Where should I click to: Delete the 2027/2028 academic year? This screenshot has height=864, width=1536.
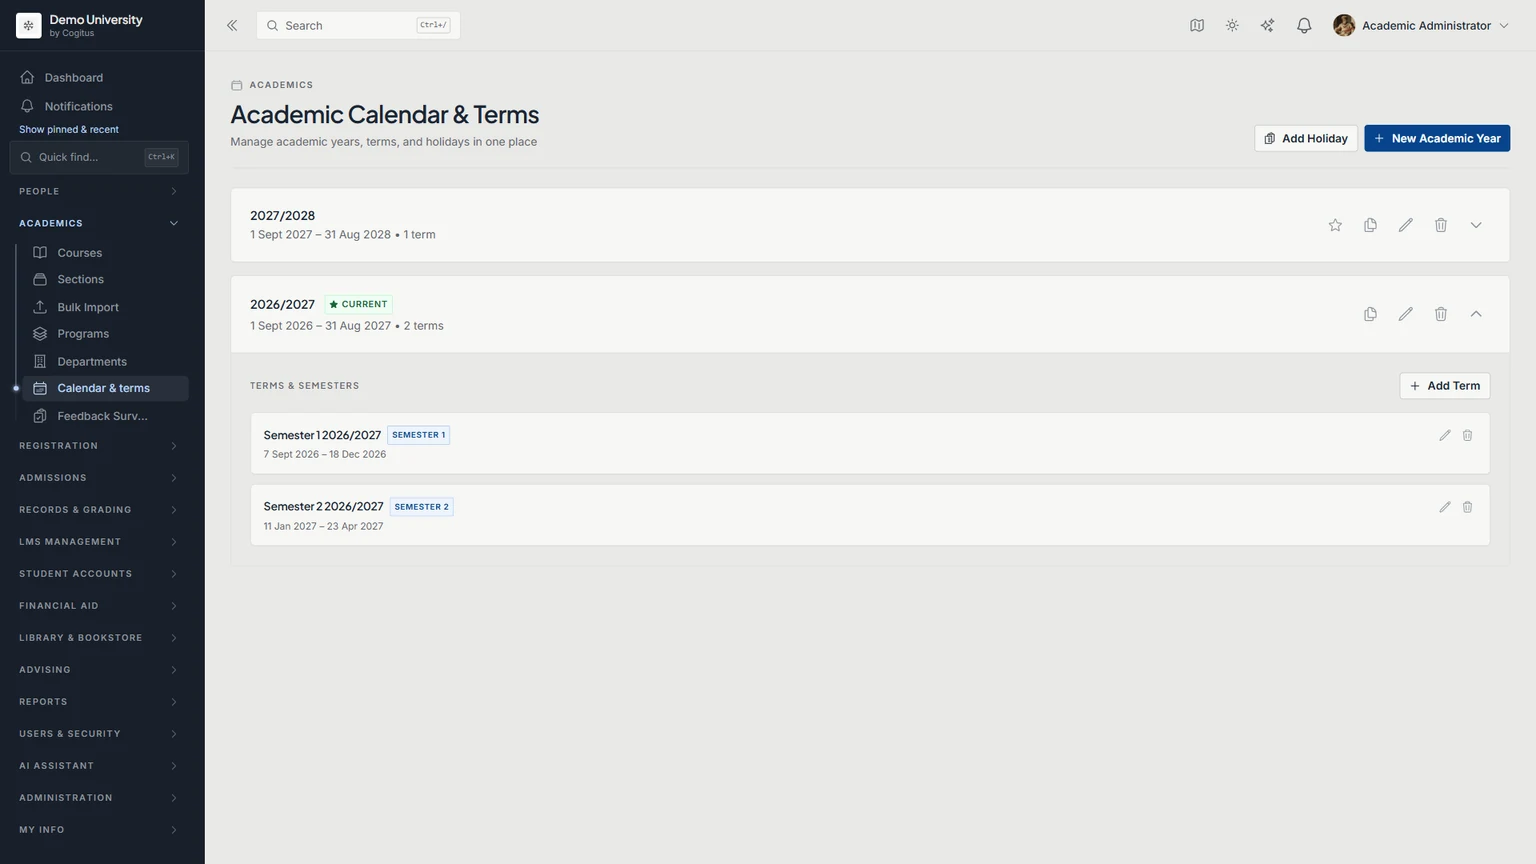pyautogui.click(x=1441, y=225)
